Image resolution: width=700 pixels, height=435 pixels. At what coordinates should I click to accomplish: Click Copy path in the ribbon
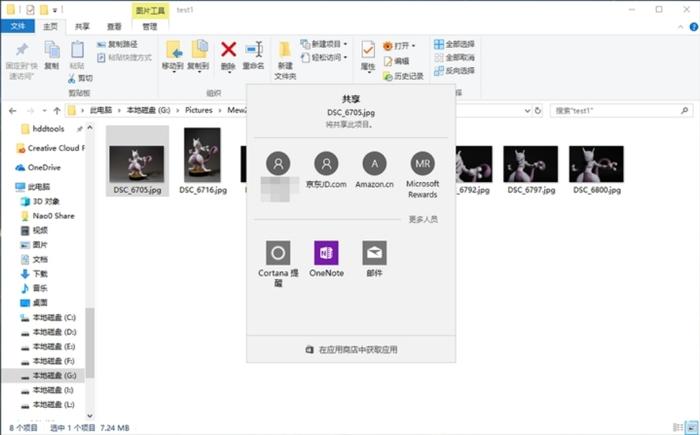(117, 44)
